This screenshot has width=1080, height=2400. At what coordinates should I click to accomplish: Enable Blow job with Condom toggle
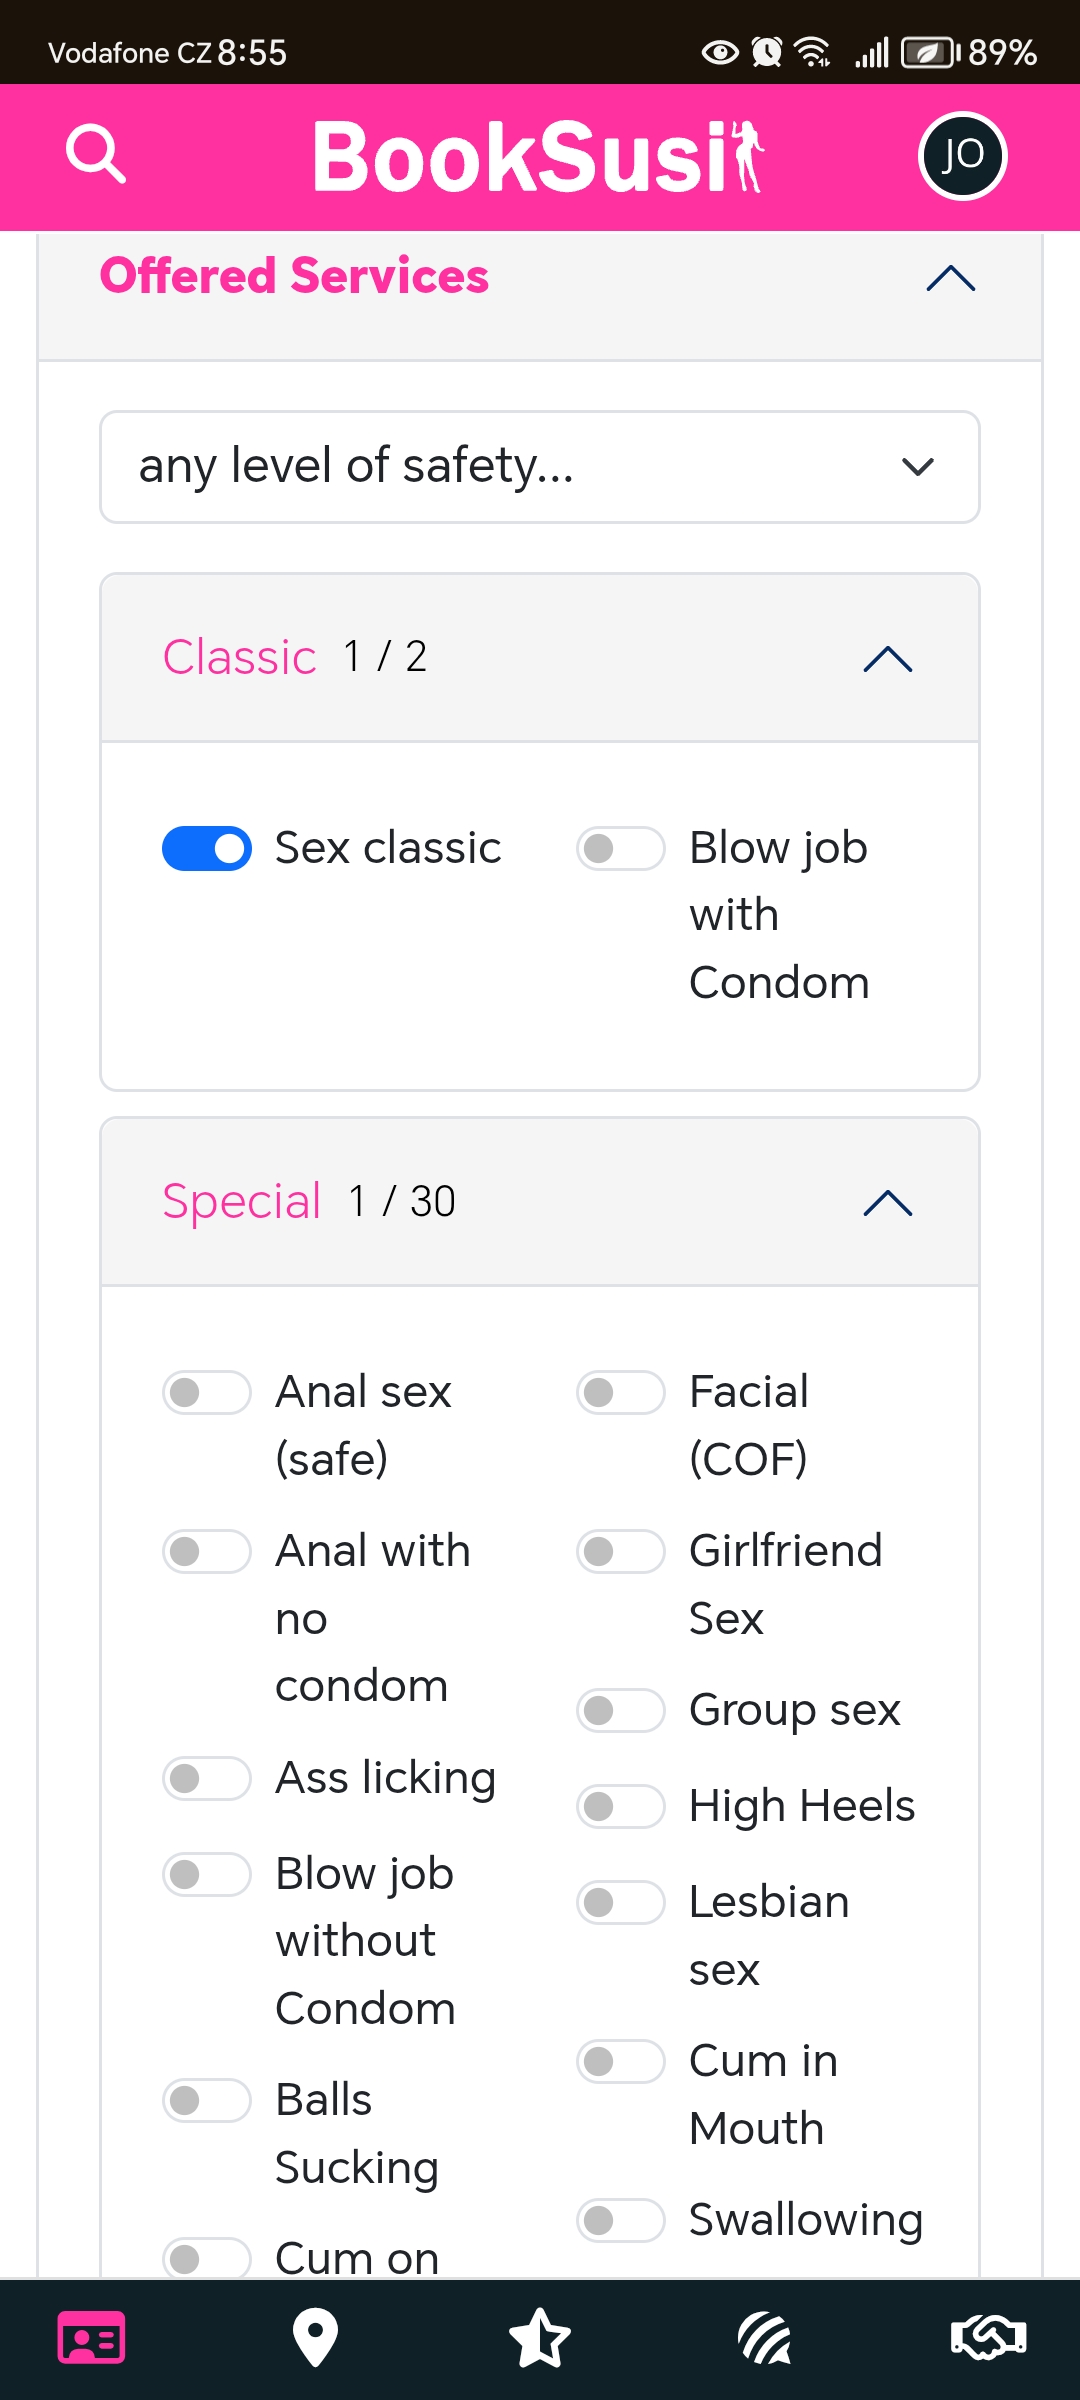(620, 849)
